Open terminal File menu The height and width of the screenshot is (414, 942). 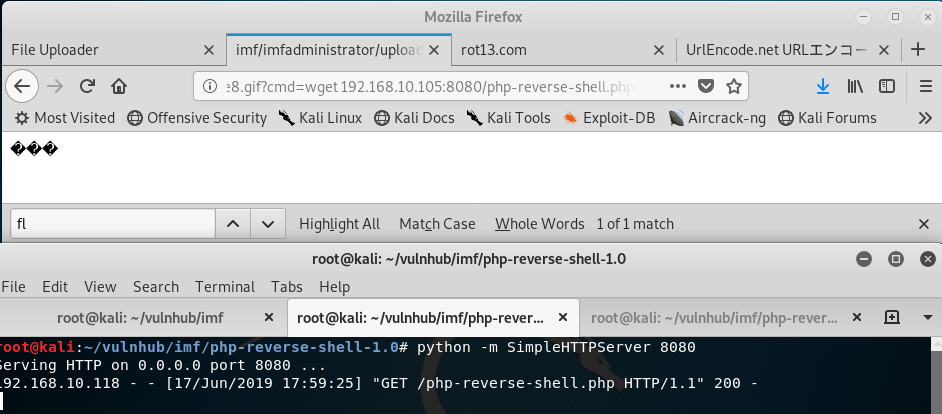13,287
